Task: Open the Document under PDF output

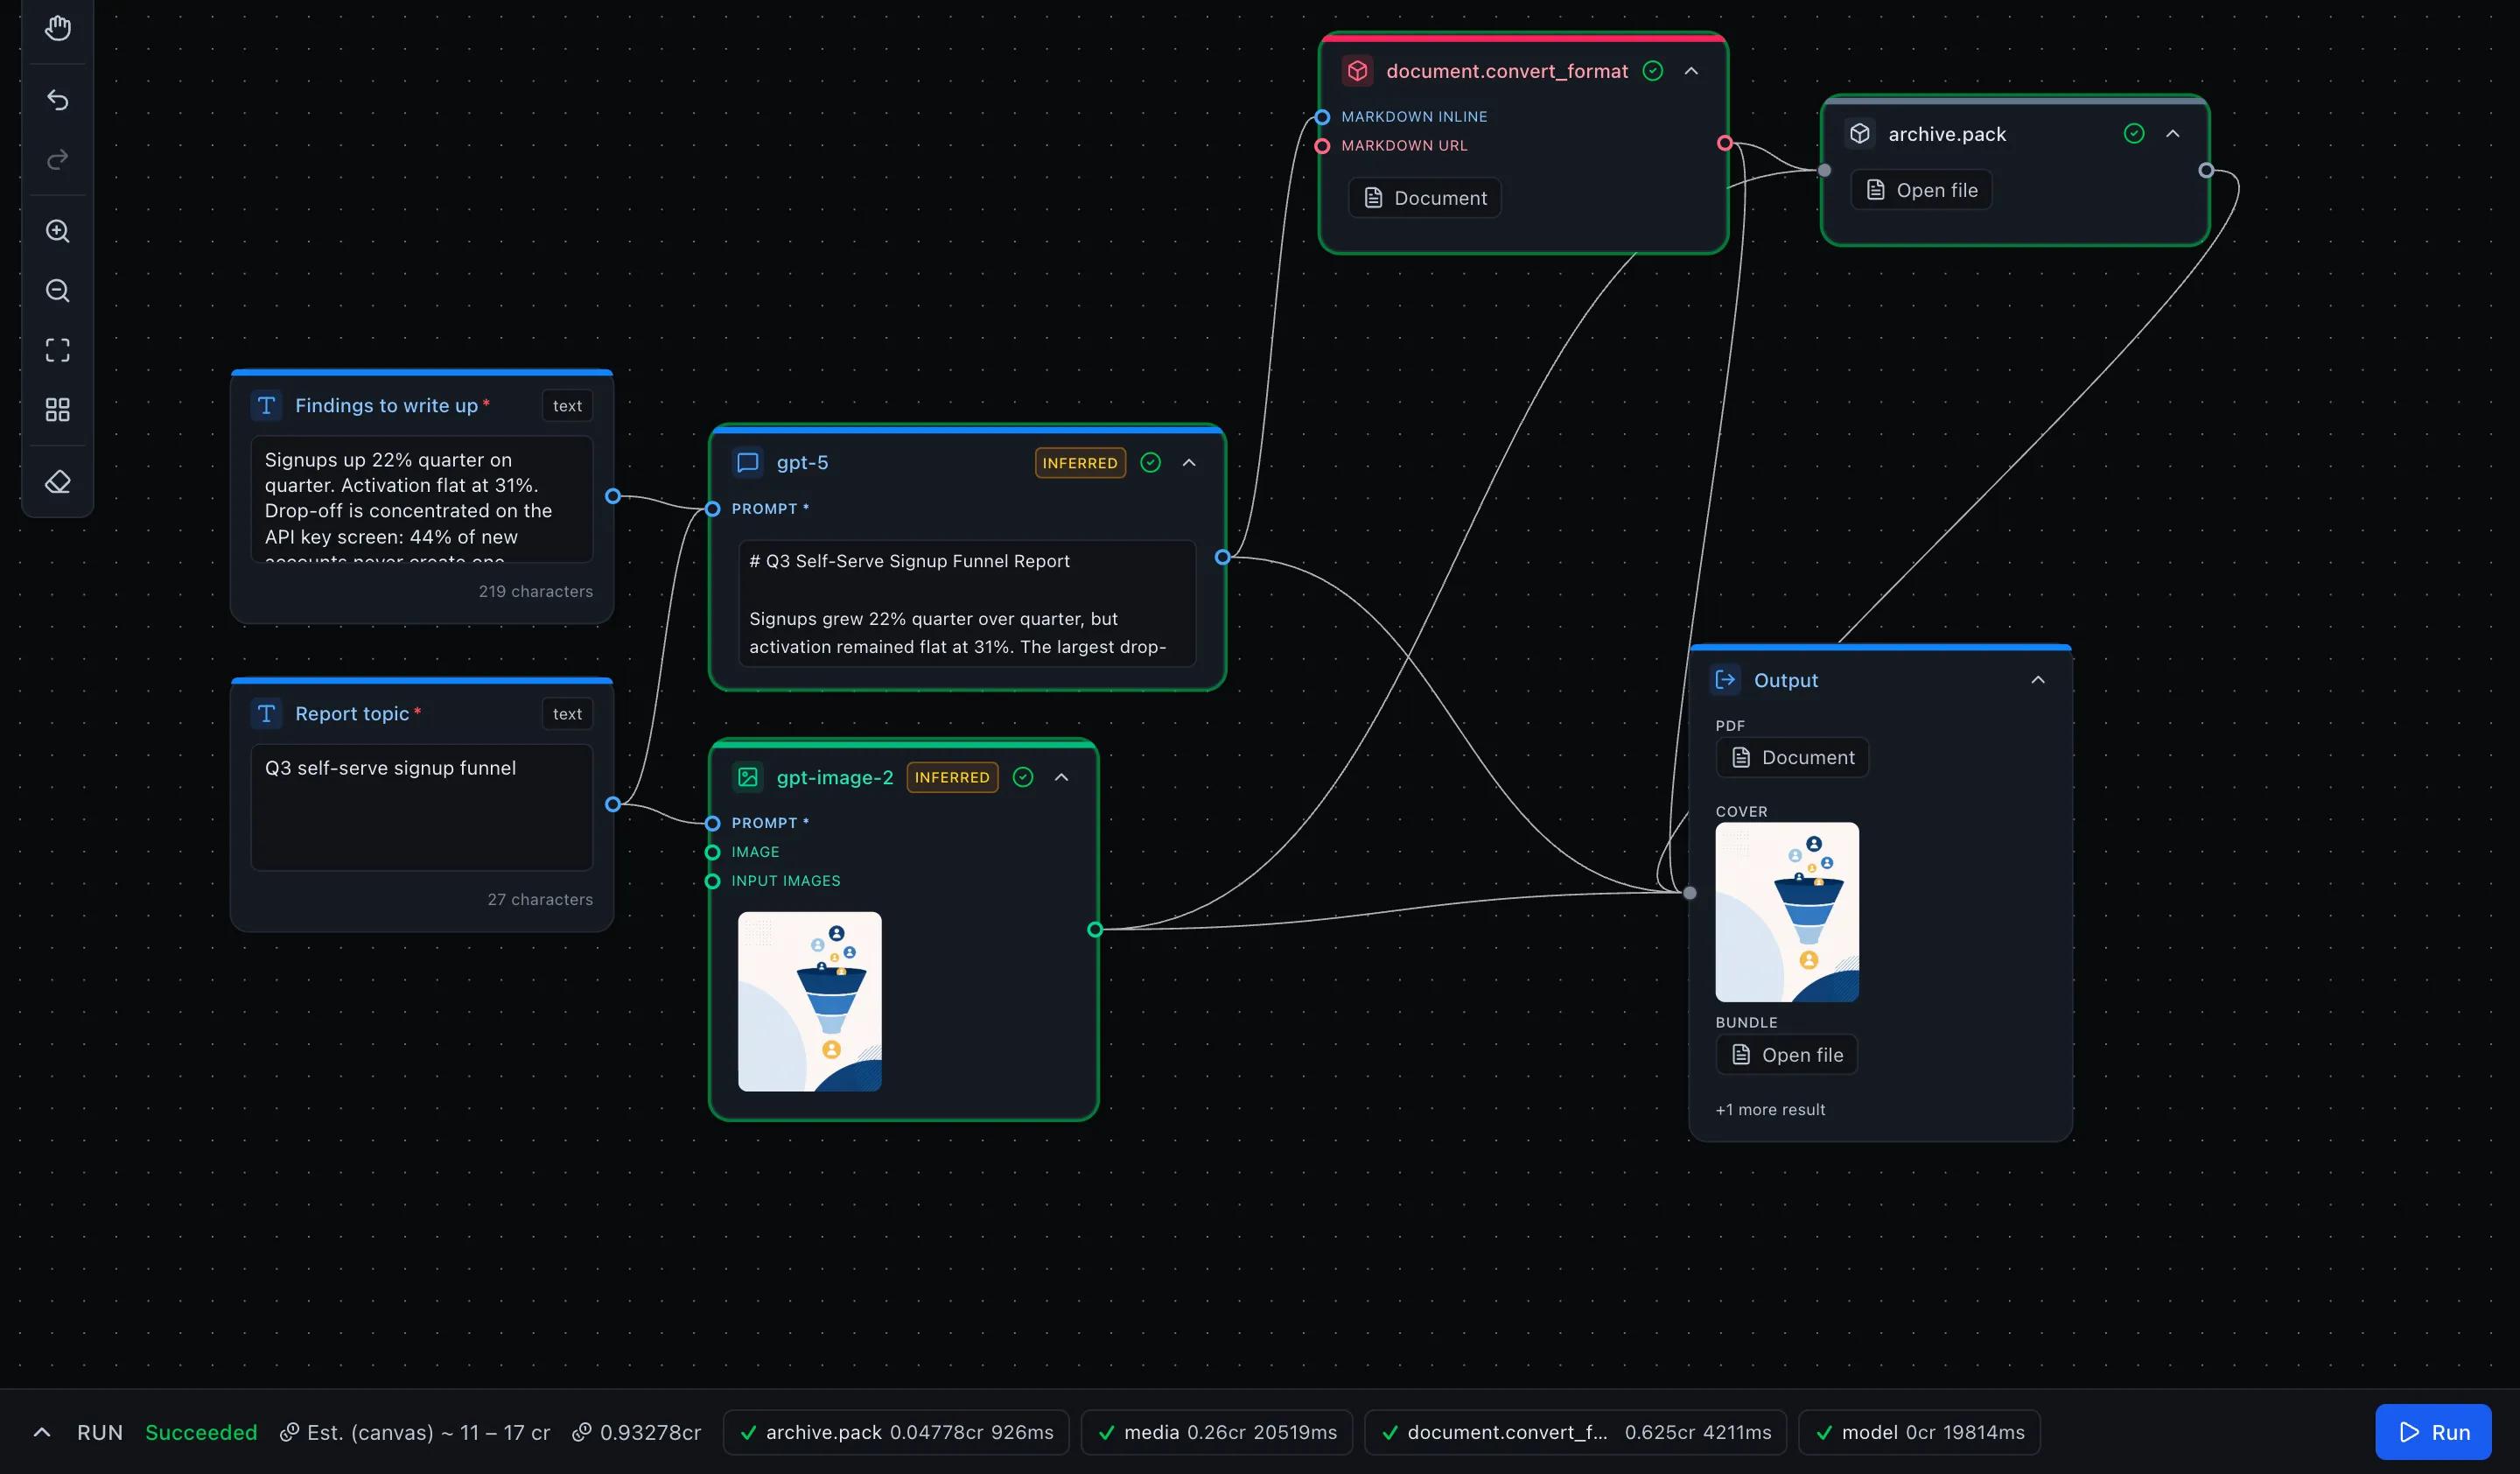Action: (x=1792, y=757)
